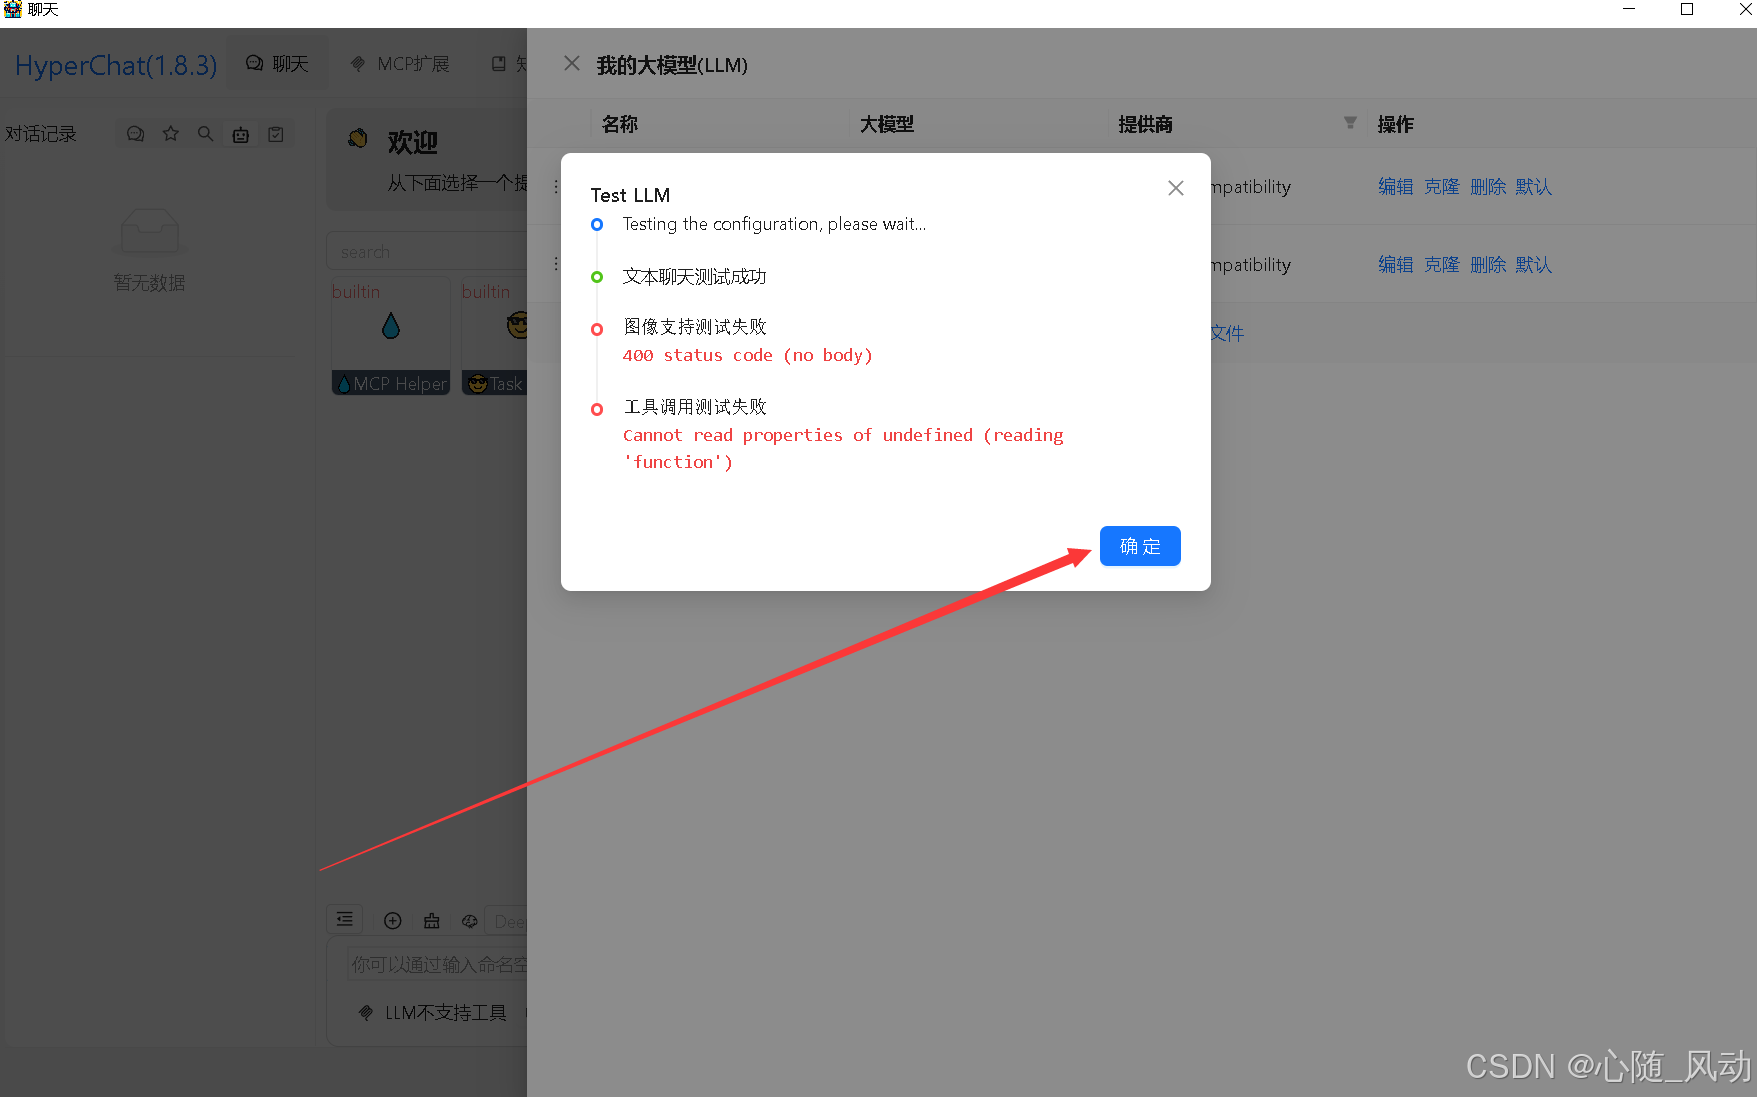The width and height of the screenshot is (1757, 1097).
Task: Click the drag handle of the first LLM row
Action: pyautogui.click(x=556, y=187)
